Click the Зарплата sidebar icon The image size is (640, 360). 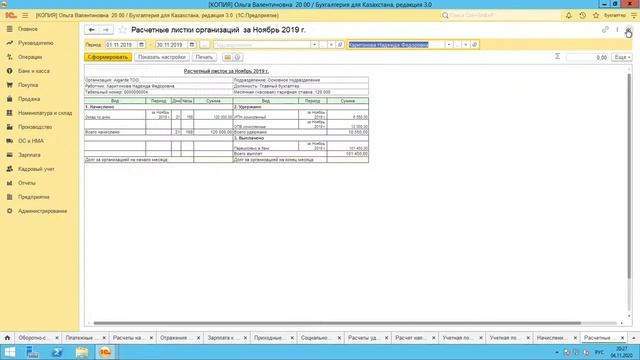[x=9, y=155]
